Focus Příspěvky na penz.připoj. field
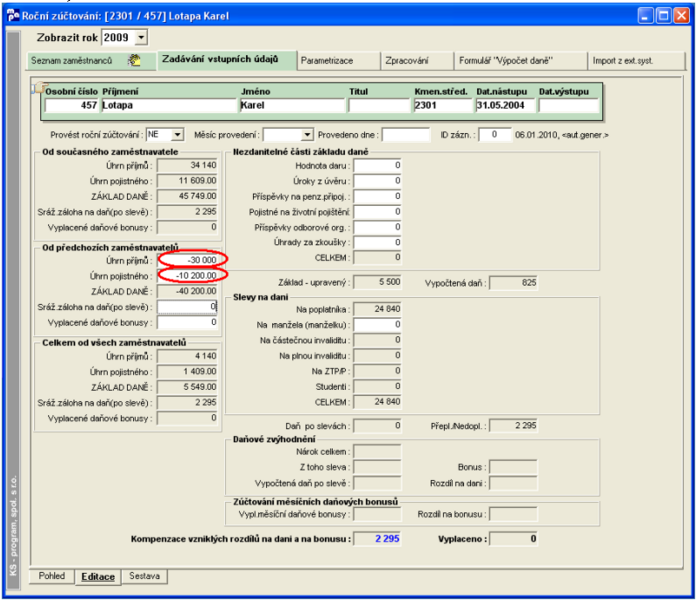 tap(377, 196)
